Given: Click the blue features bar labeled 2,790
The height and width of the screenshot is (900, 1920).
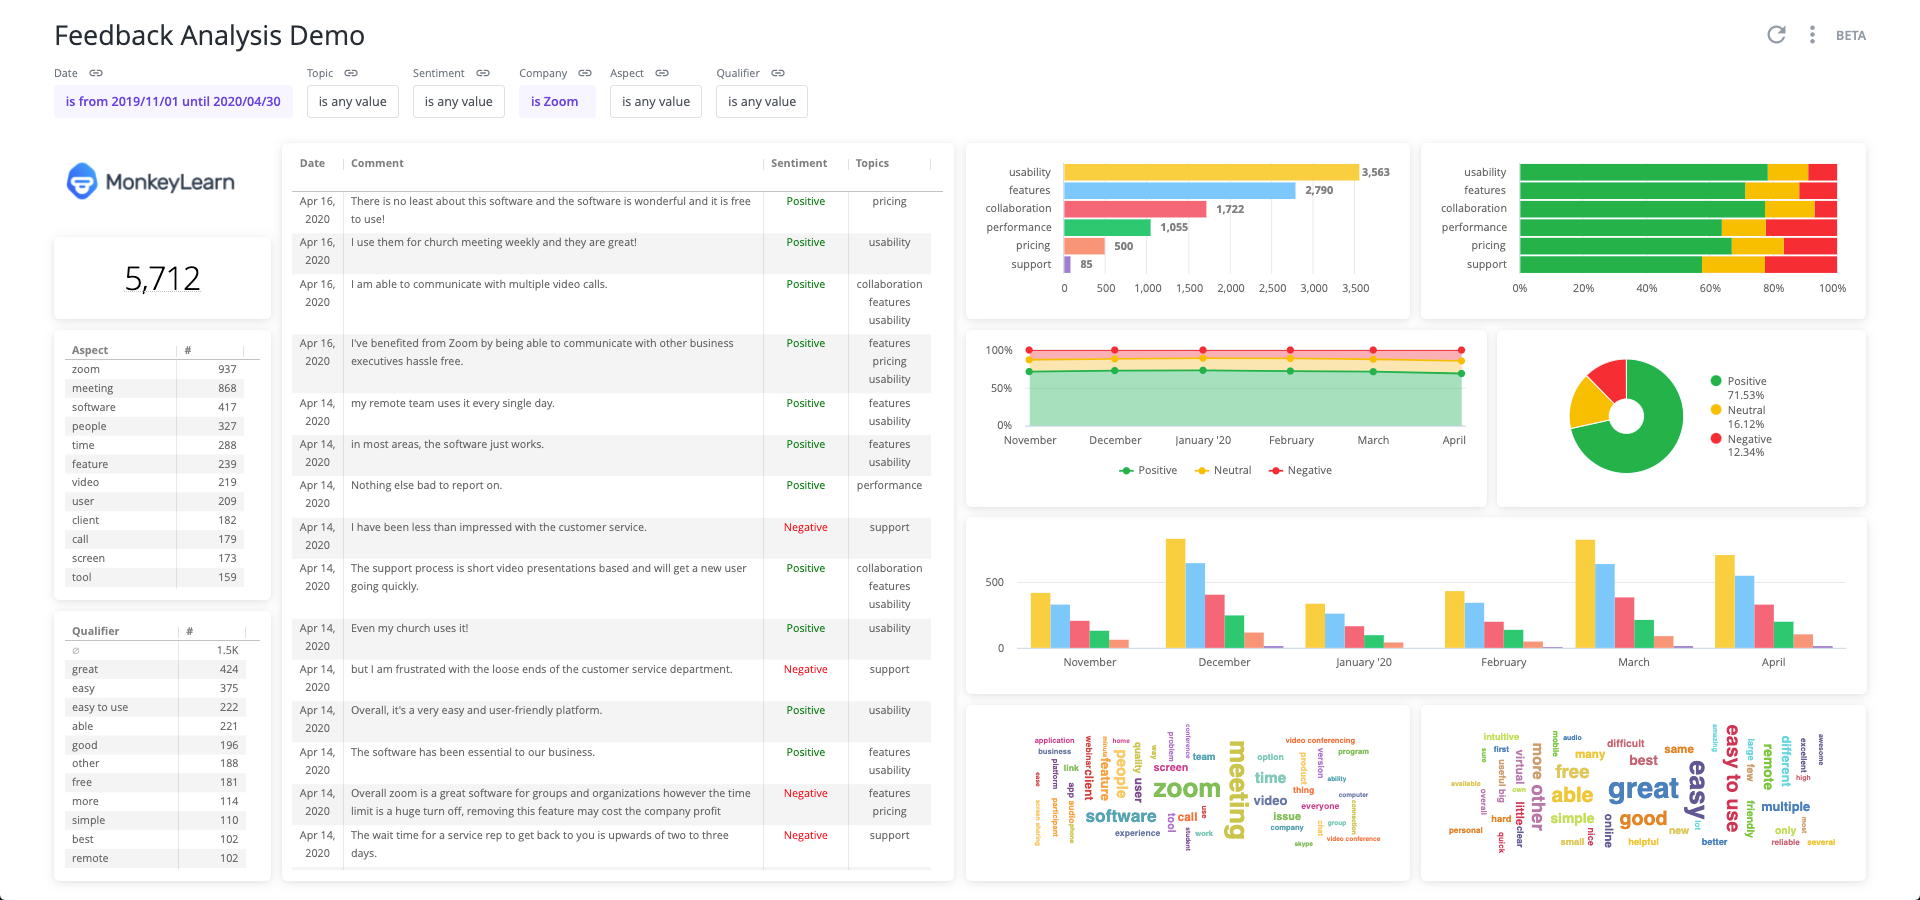Looking at the screenshot, I should point(1180,190).
